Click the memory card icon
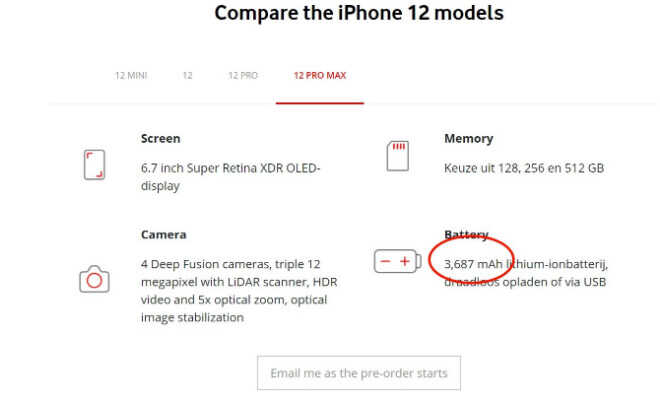Screen dimensions: 660x412 pyautogui.click(x=397, y=156)
